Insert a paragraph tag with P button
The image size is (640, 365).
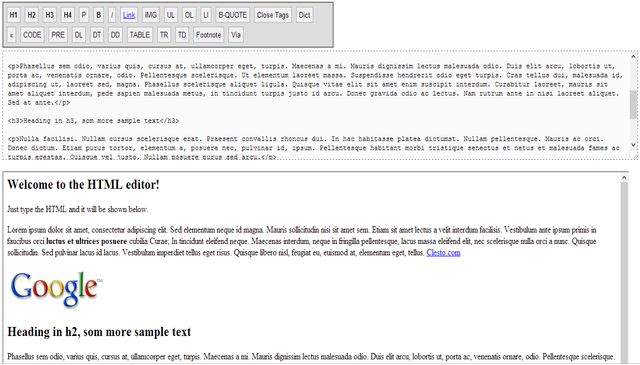(84, 15)
